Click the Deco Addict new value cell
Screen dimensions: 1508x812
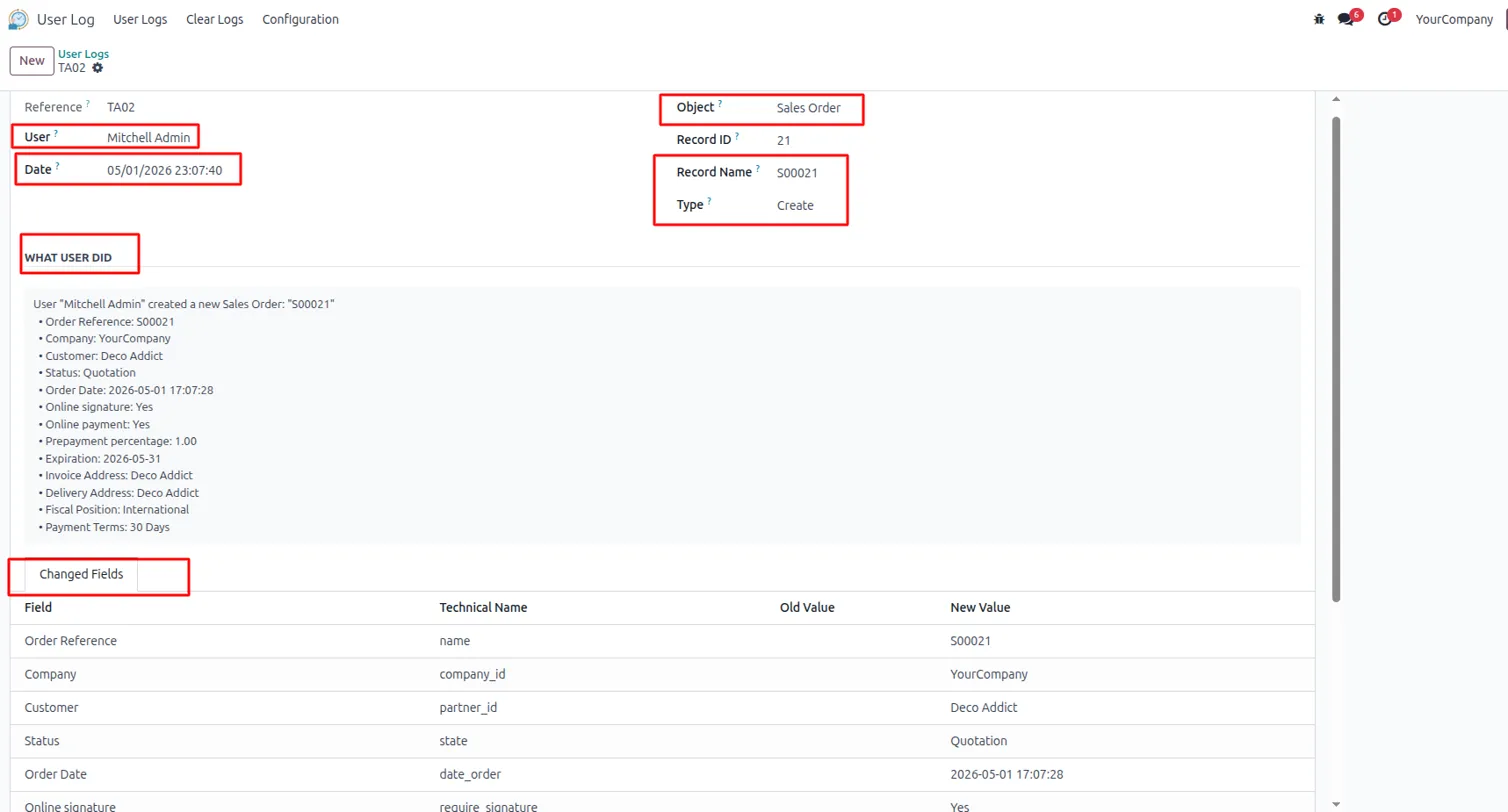(984, 708)
